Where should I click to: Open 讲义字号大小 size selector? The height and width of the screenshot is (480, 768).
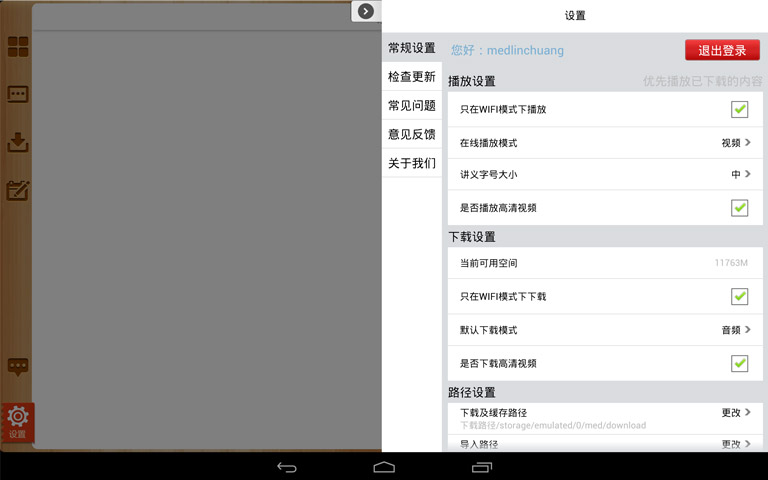point(740,175)
